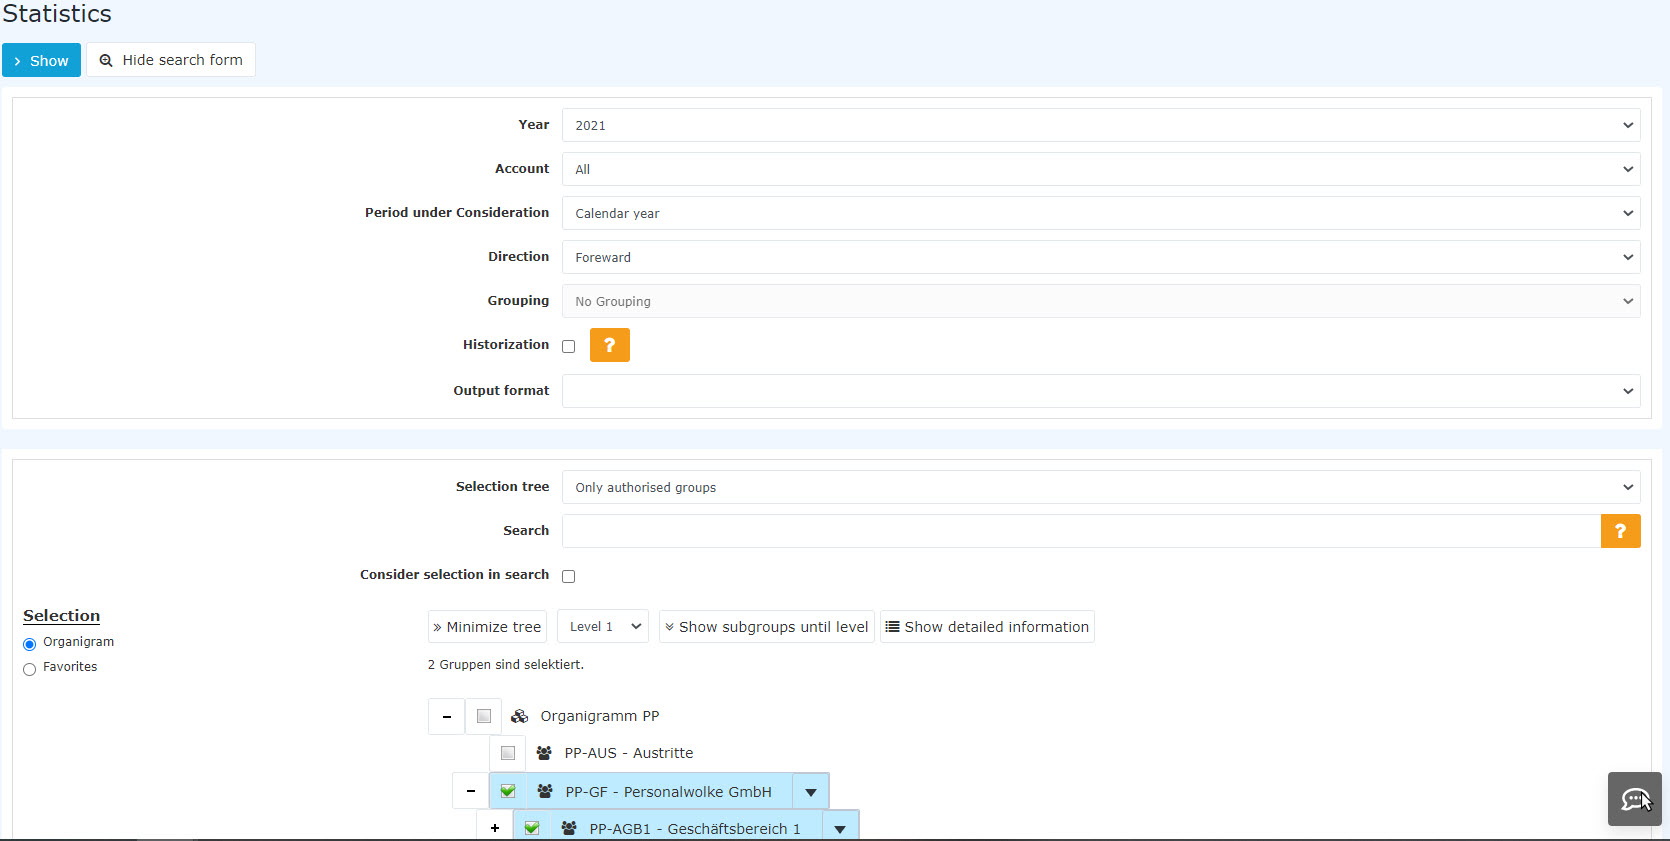Screen dimensions: 1670x841
Task: Click the PP-GF - Personalwolke GmbH label
Action: click(669, 792)
